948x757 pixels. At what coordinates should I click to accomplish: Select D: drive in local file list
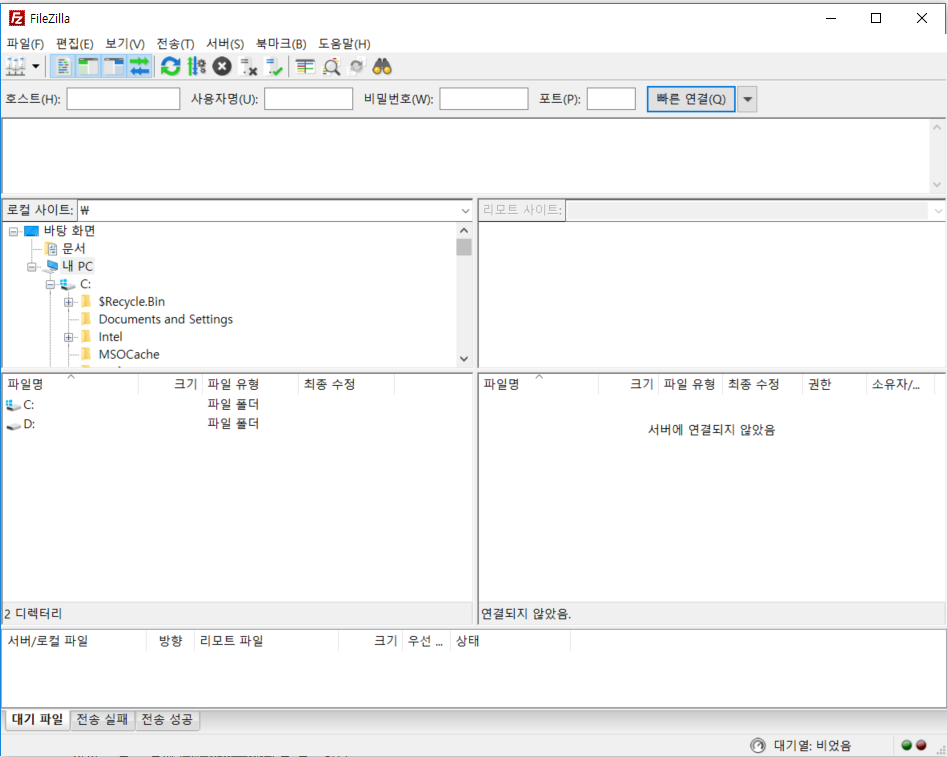pyautogui.click(x=28, y=424)
